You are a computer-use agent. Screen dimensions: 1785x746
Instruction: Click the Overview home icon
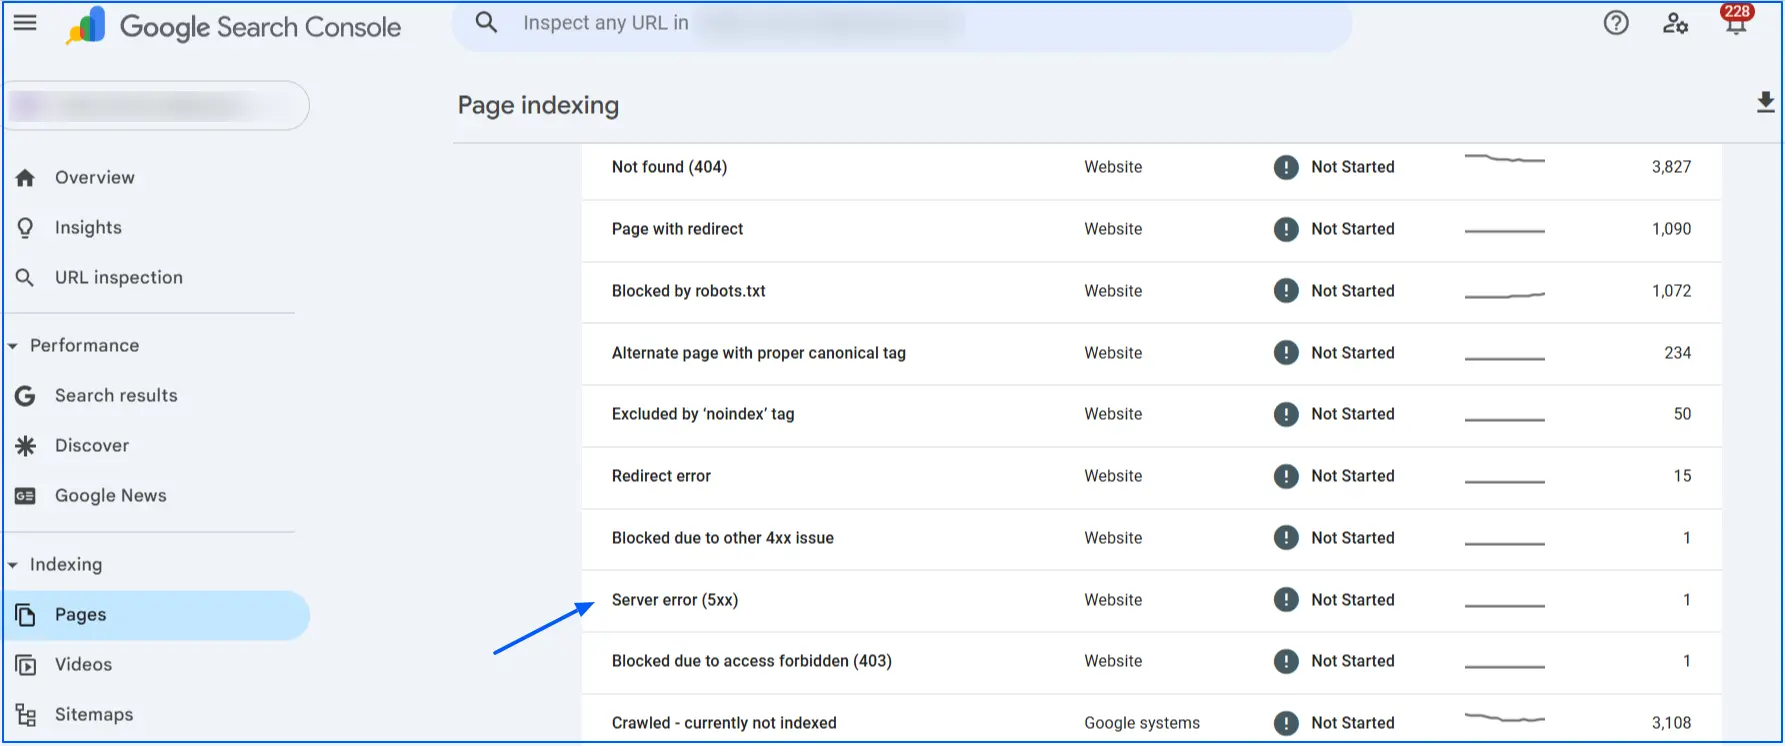[26, 178]
